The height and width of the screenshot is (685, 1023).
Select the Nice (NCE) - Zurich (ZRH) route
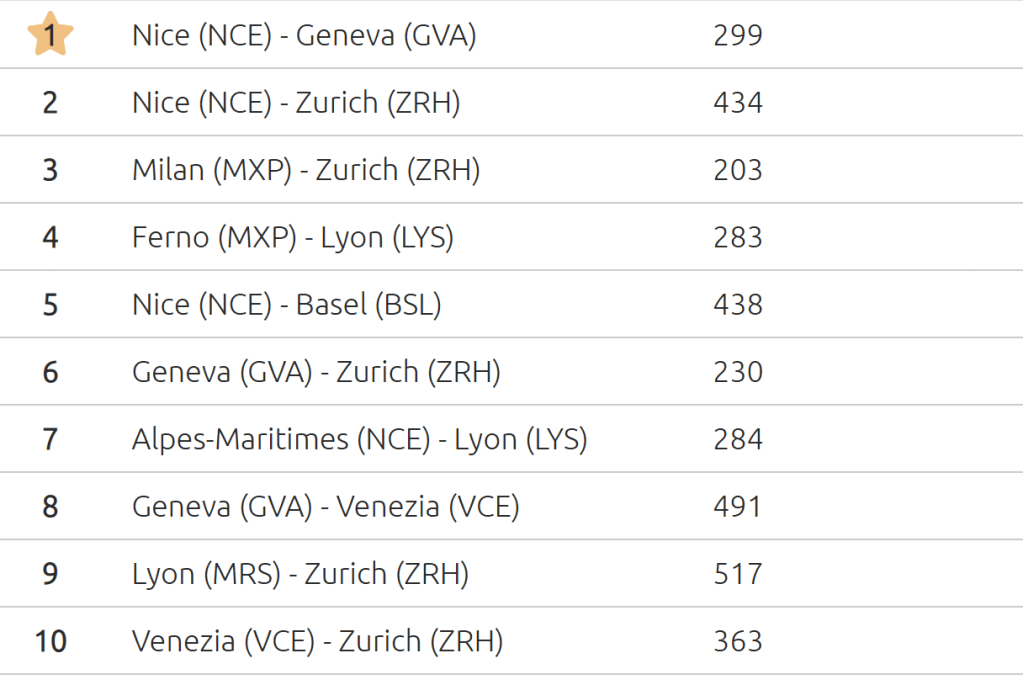[296, 103]
